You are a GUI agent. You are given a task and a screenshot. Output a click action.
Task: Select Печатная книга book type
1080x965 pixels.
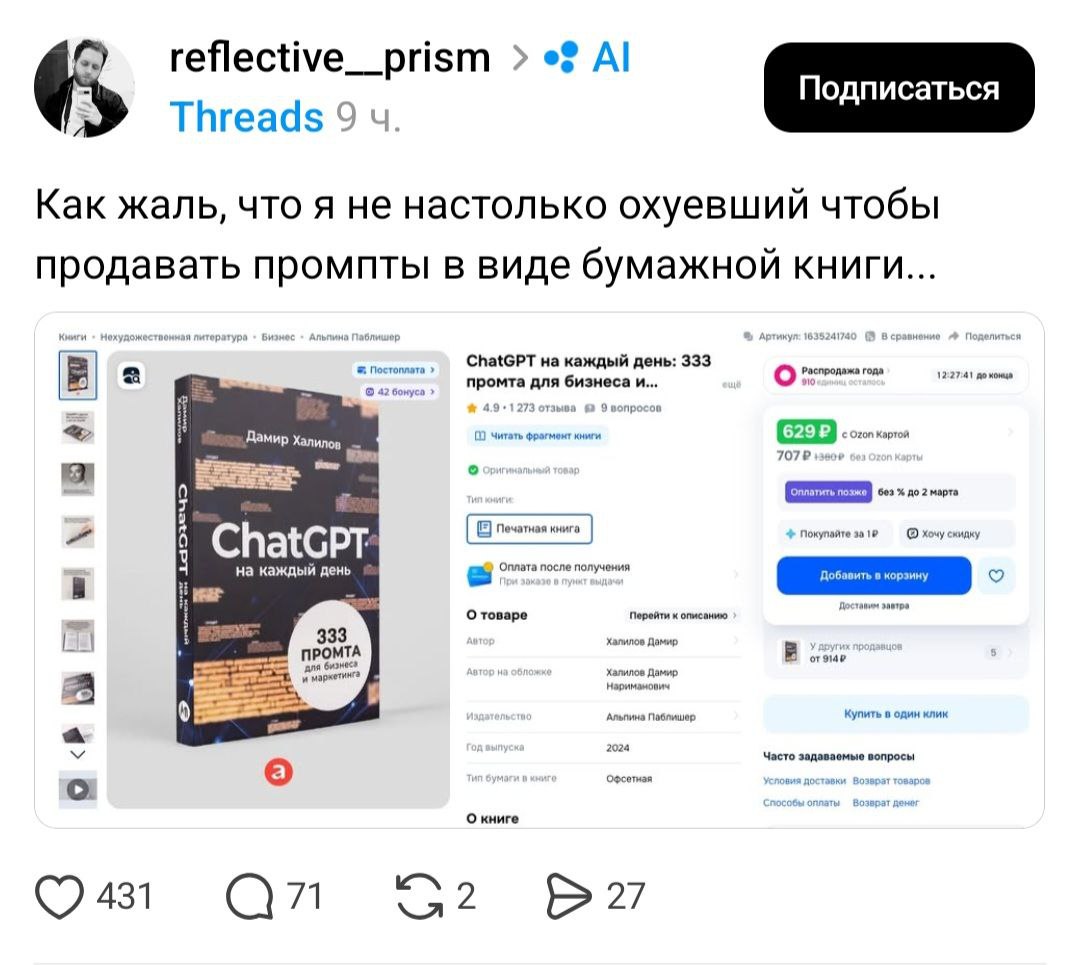coord(529,528)
